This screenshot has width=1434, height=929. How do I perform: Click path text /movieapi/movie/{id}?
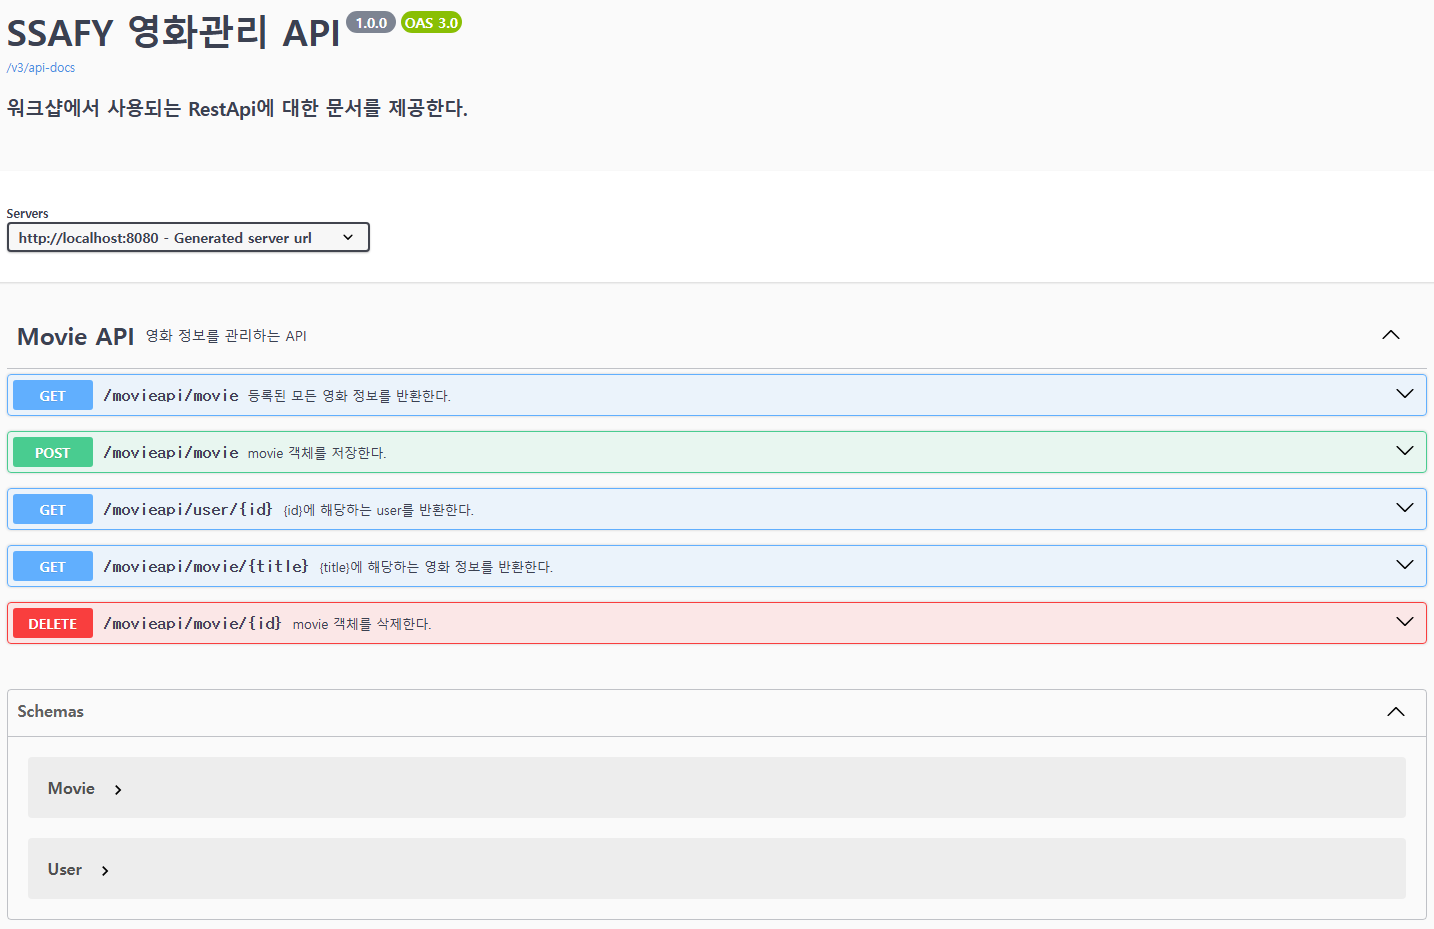click(x=192, y=623)
